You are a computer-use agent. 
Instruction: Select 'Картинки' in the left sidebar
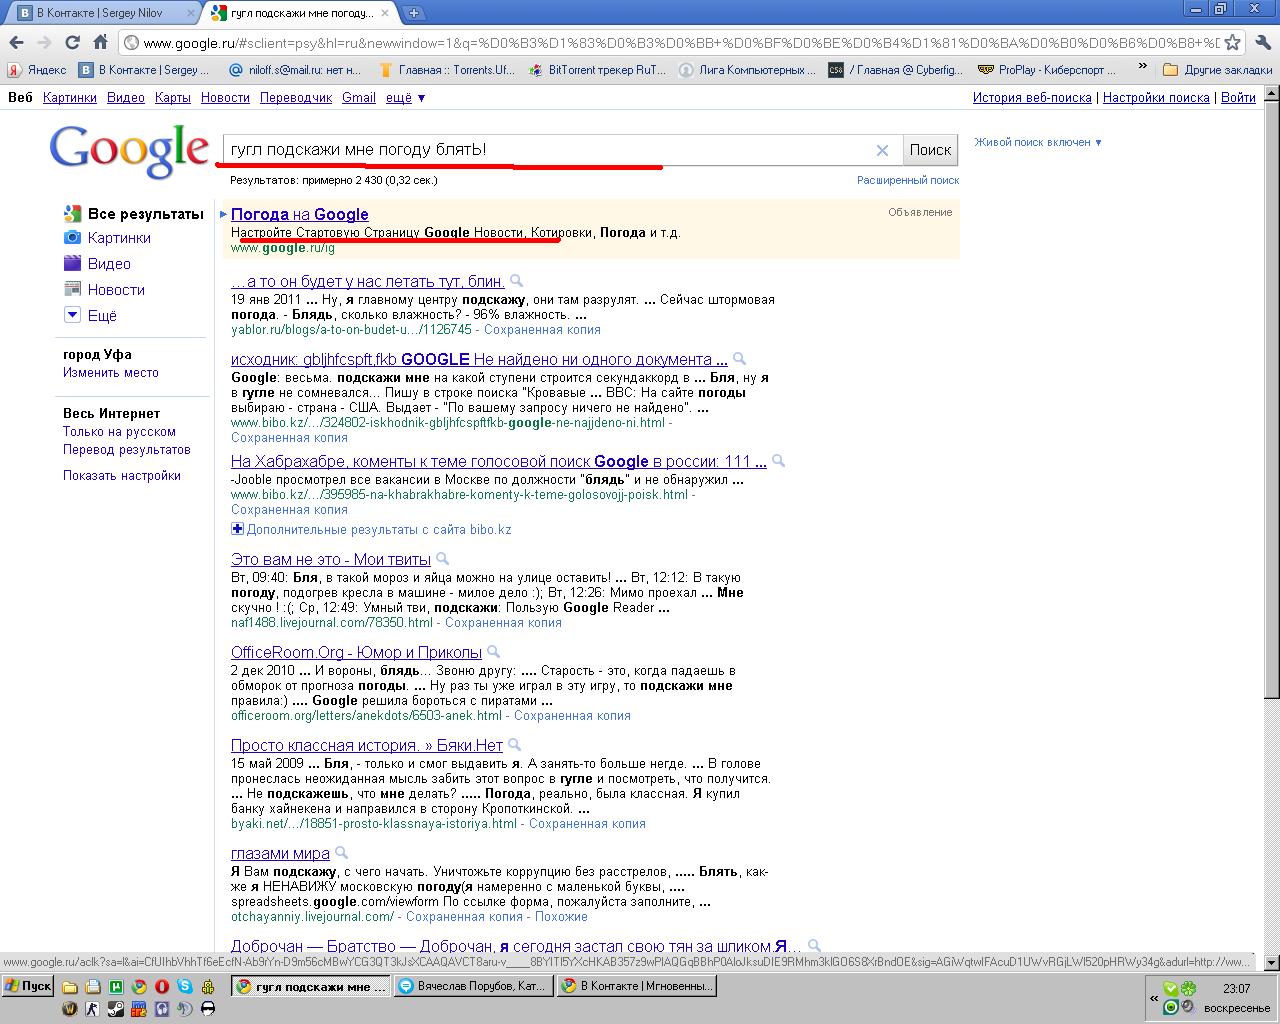107,238
